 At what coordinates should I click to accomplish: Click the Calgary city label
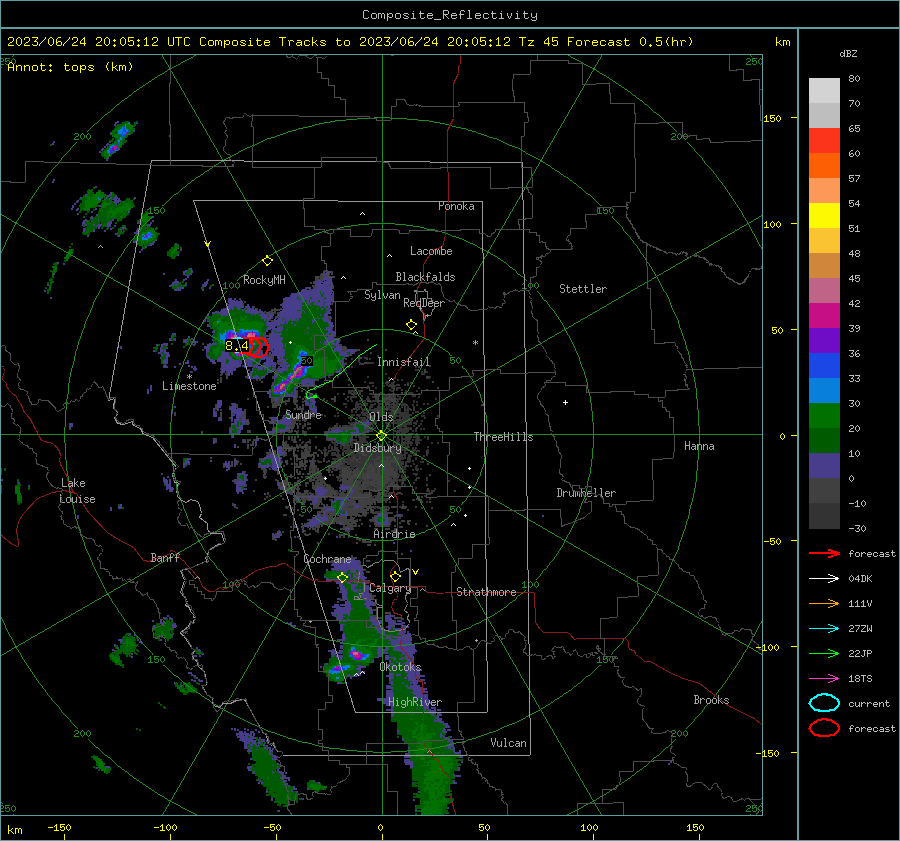click(x=390, y=588)
